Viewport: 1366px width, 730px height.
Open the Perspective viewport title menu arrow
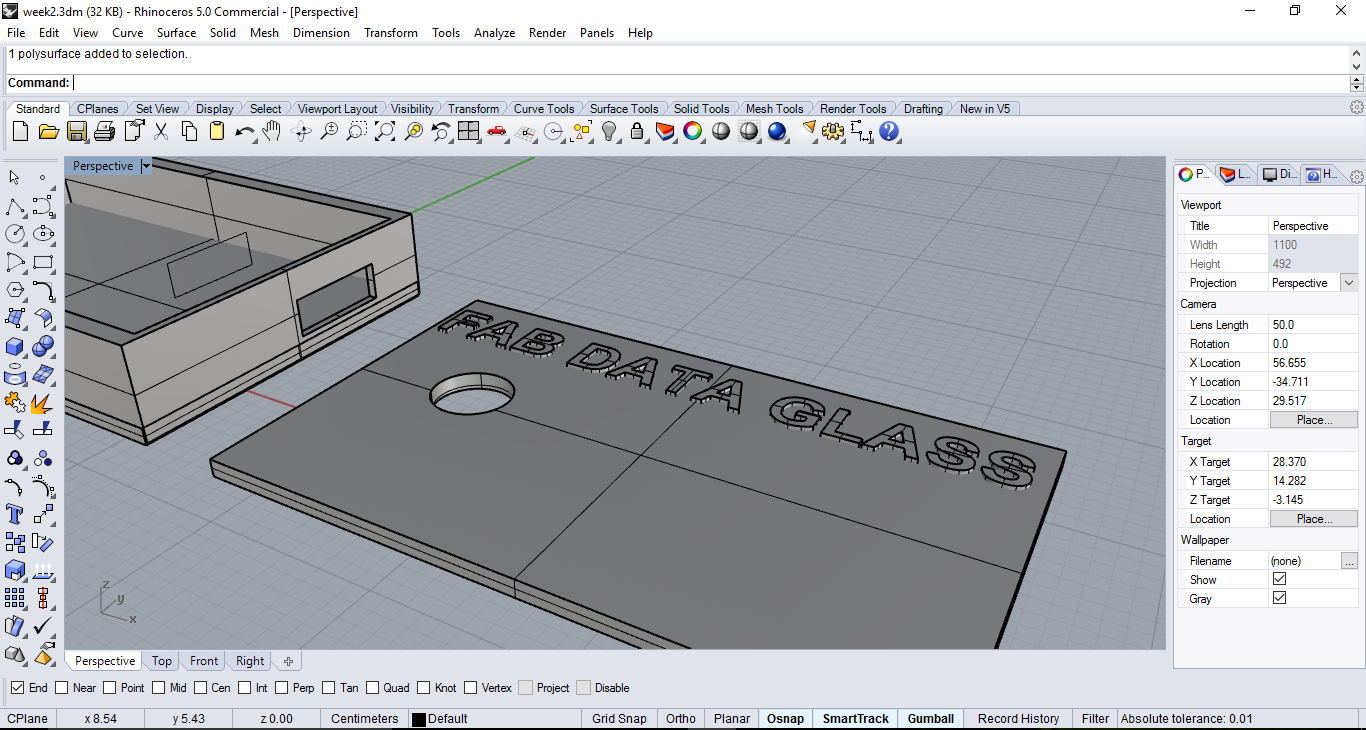(x=146, y=166)
